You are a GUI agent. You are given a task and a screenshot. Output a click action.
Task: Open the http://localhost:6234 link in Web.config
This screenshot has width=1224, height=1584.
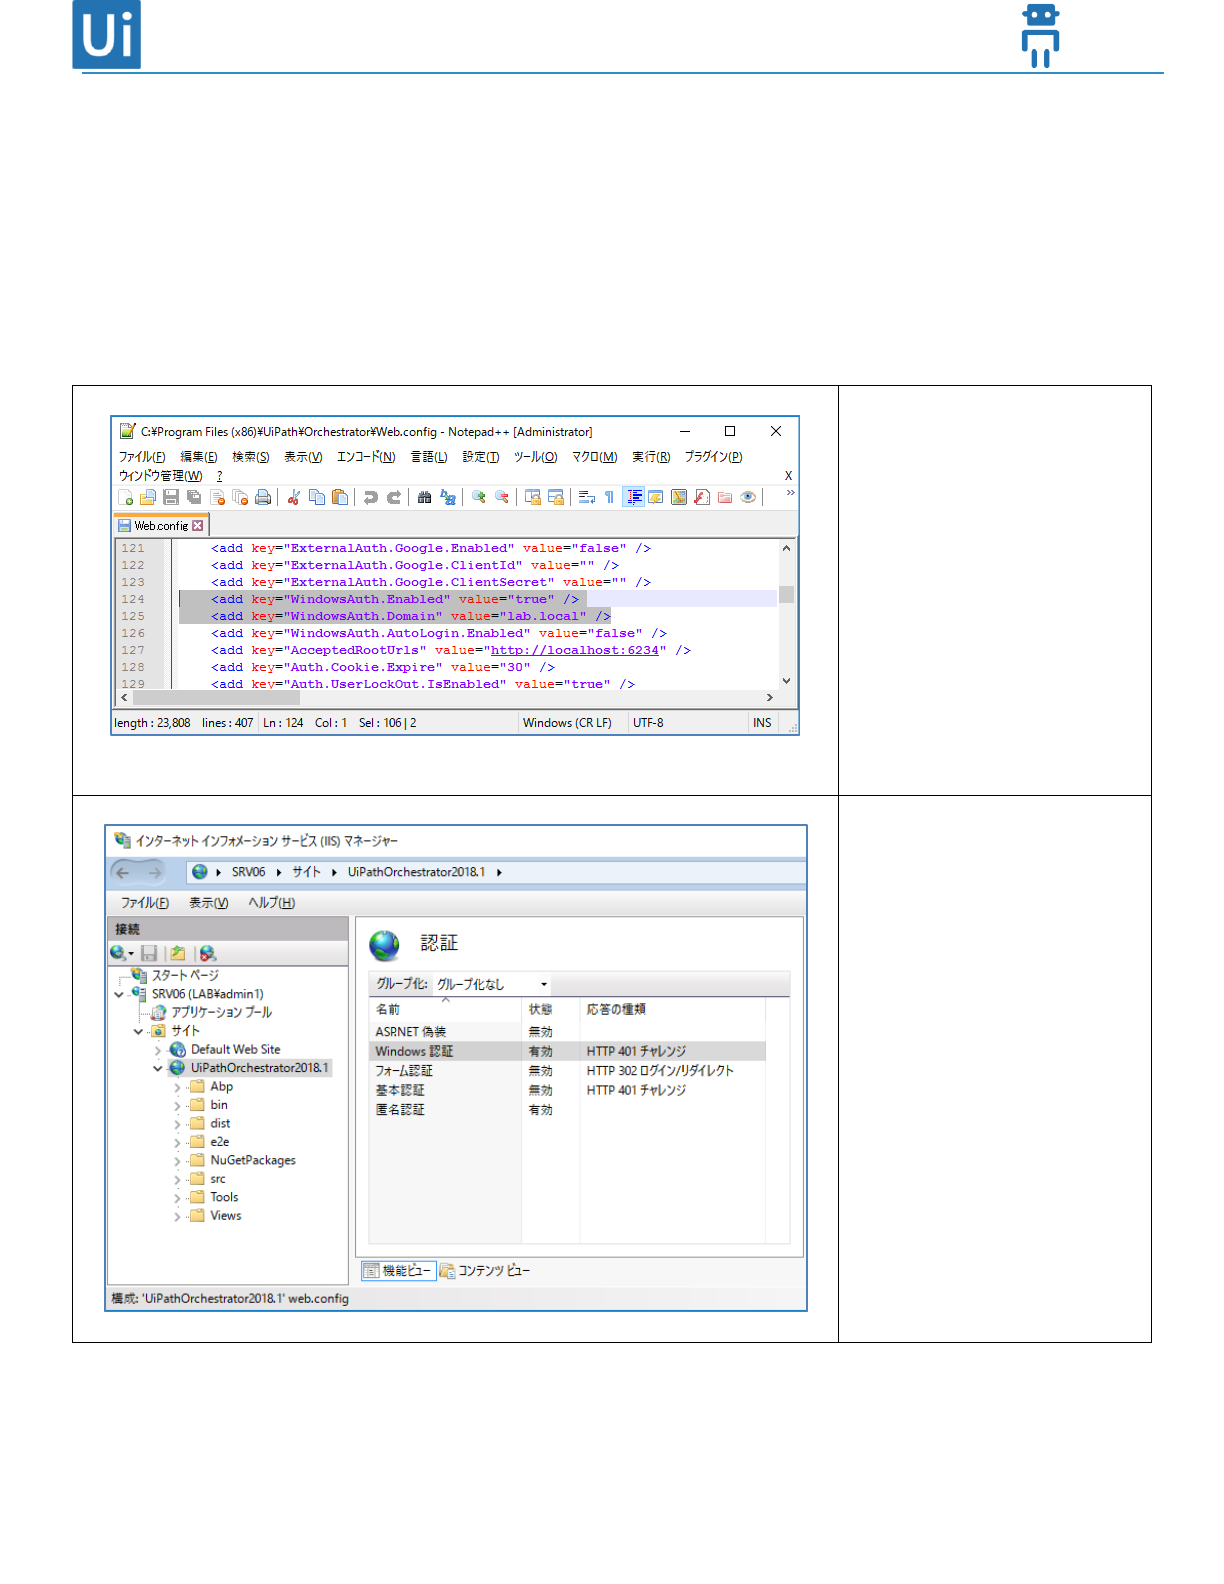pyautogui.click(x=575, y=650)
